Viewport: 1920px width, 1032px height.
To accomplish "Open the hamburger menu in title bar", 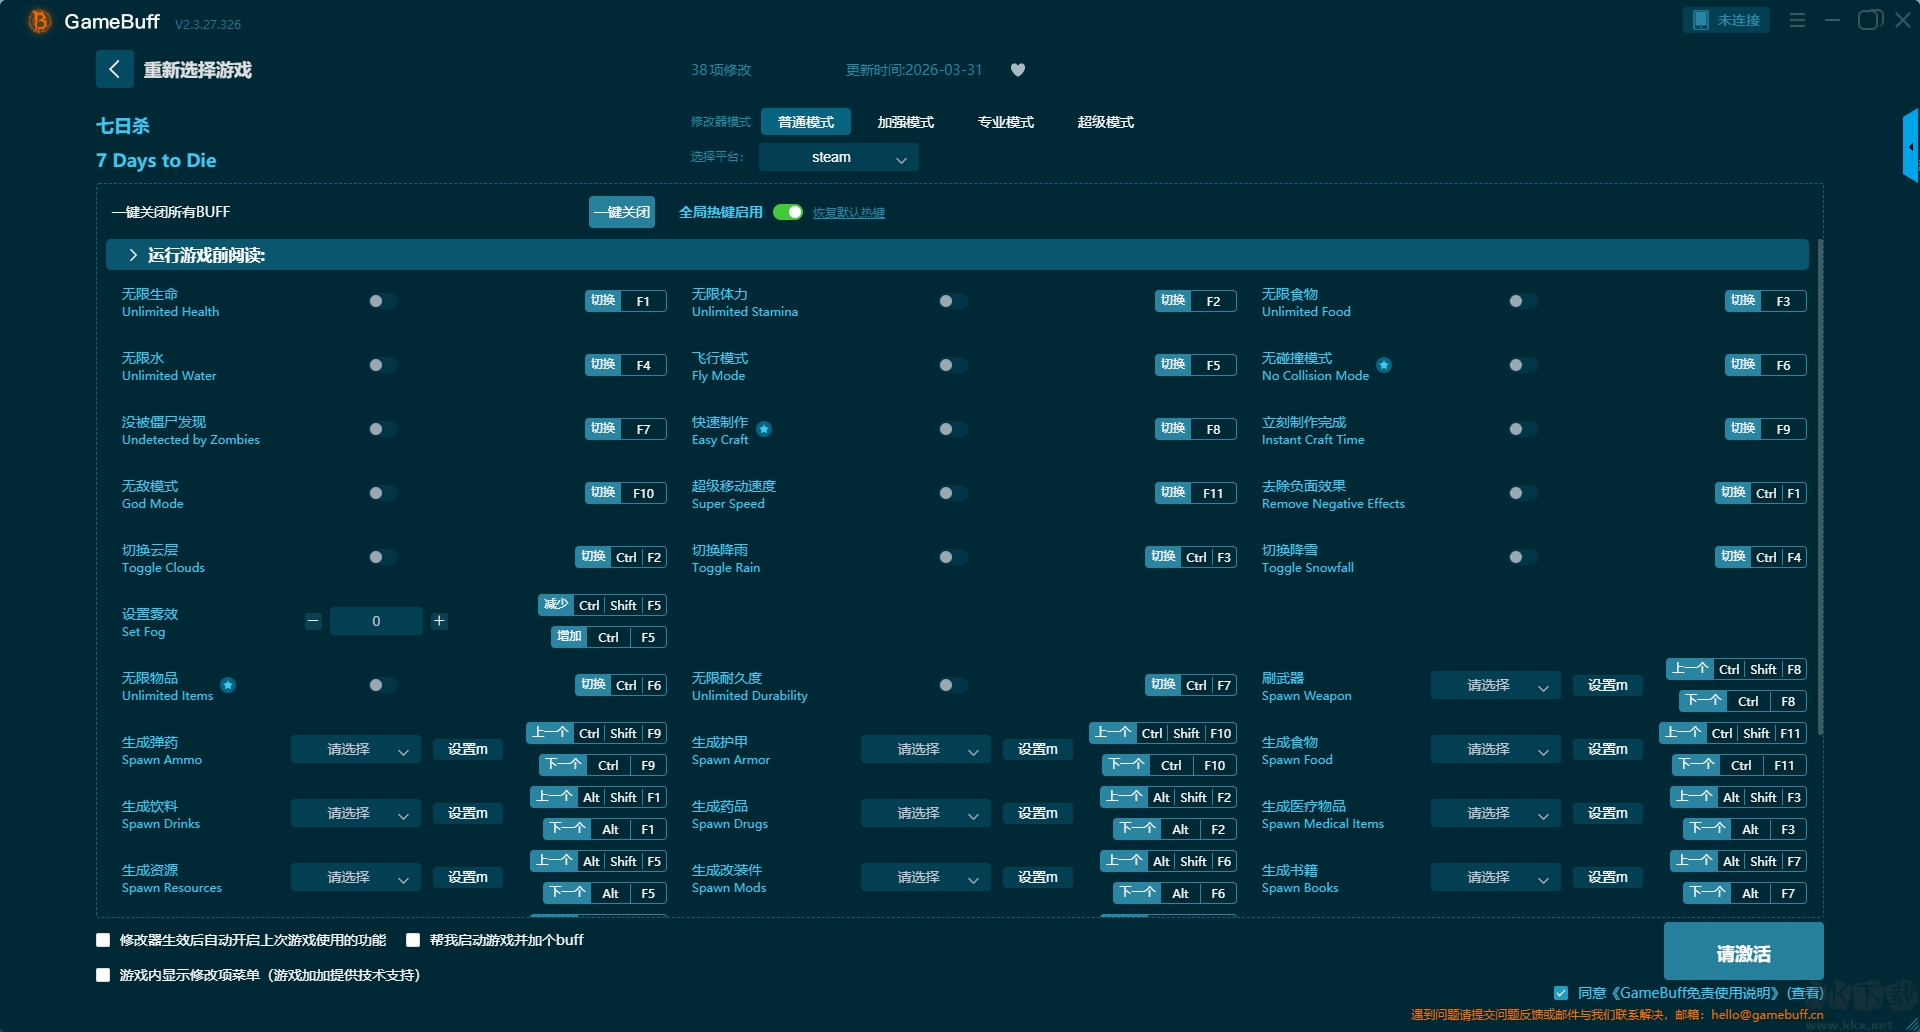I will click(1797, 20).
